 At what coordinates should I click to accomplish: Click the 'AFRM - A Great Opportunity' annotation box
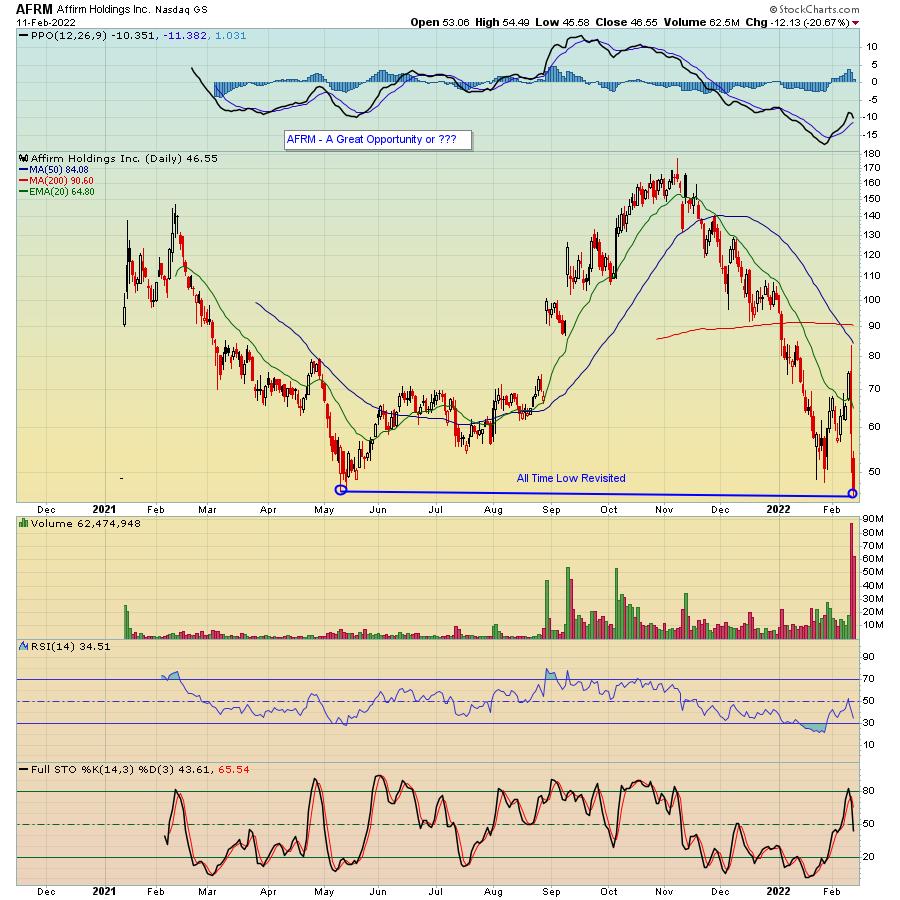(x=377, y=140)
